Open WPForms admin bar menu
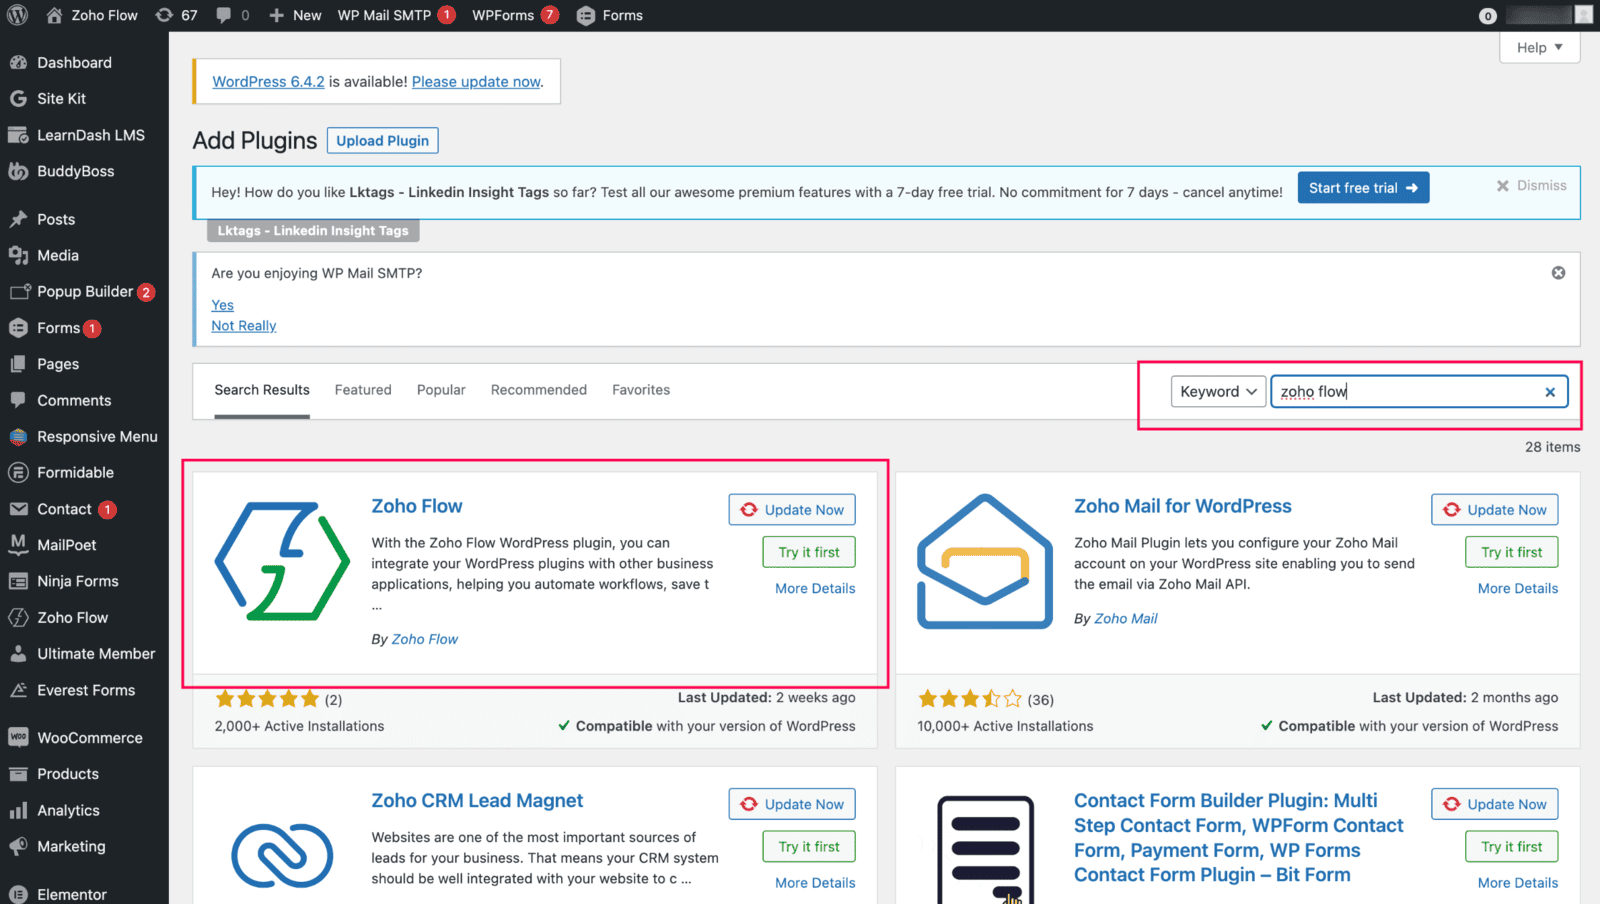Viewport: 1600px width, 904px height. 515,15
